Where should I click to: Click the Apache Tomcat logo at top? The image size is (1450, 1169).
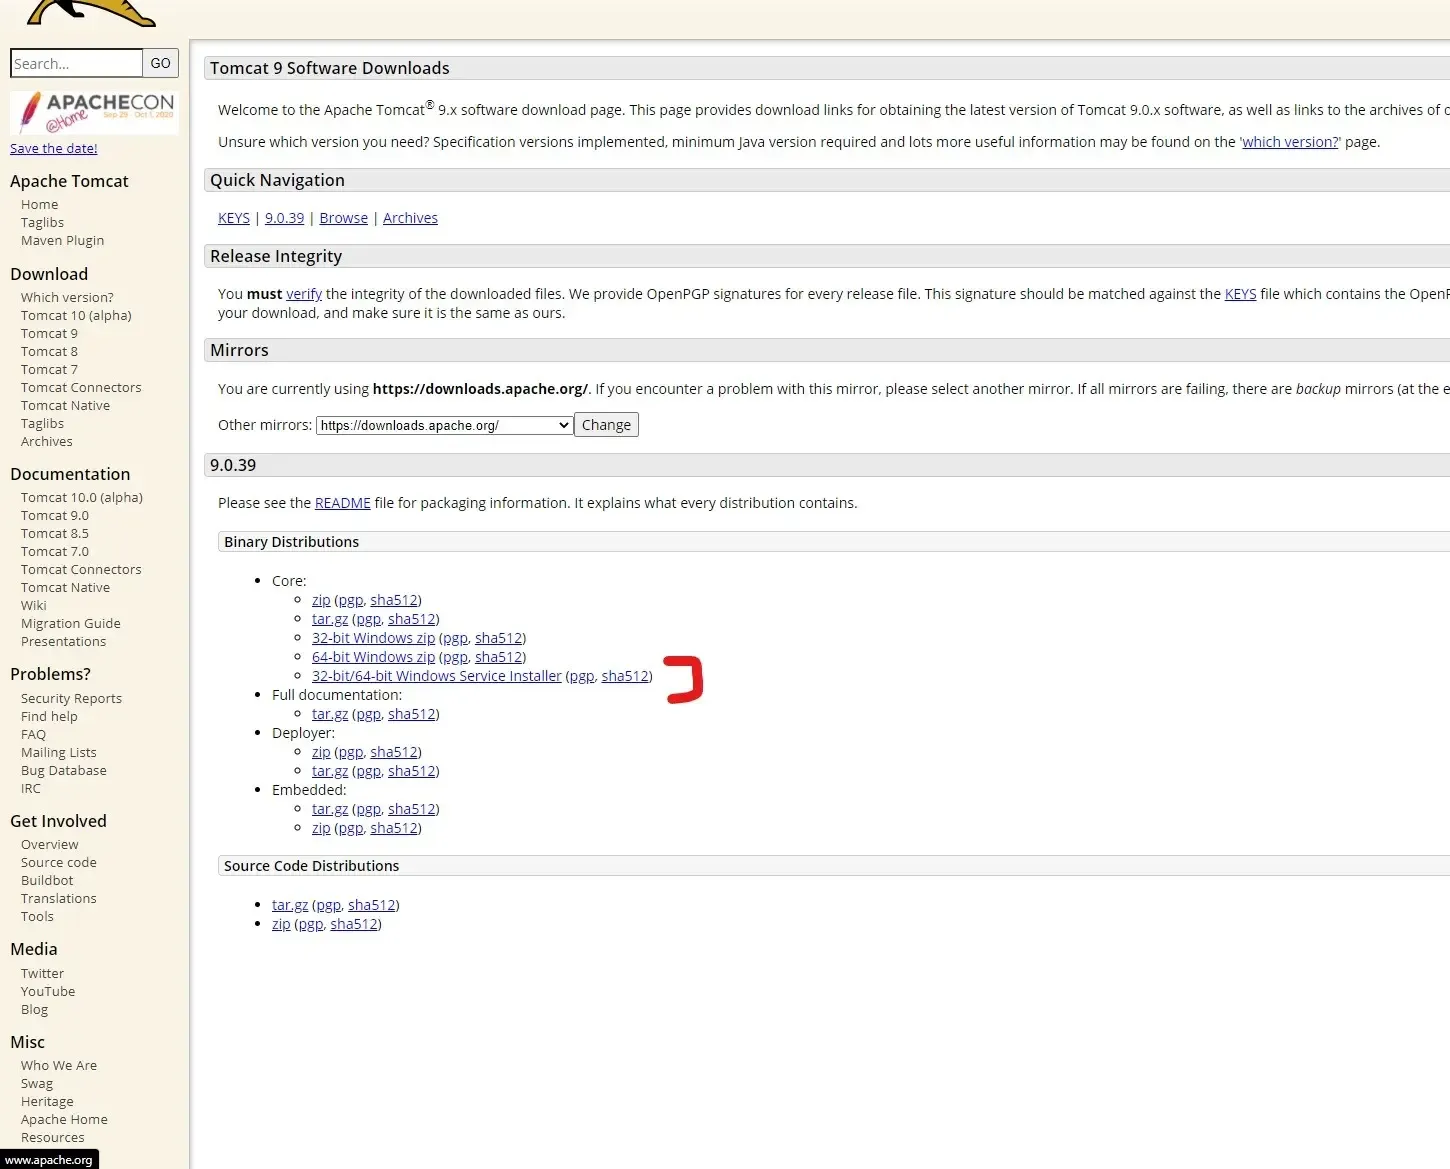tap(90, 12)
